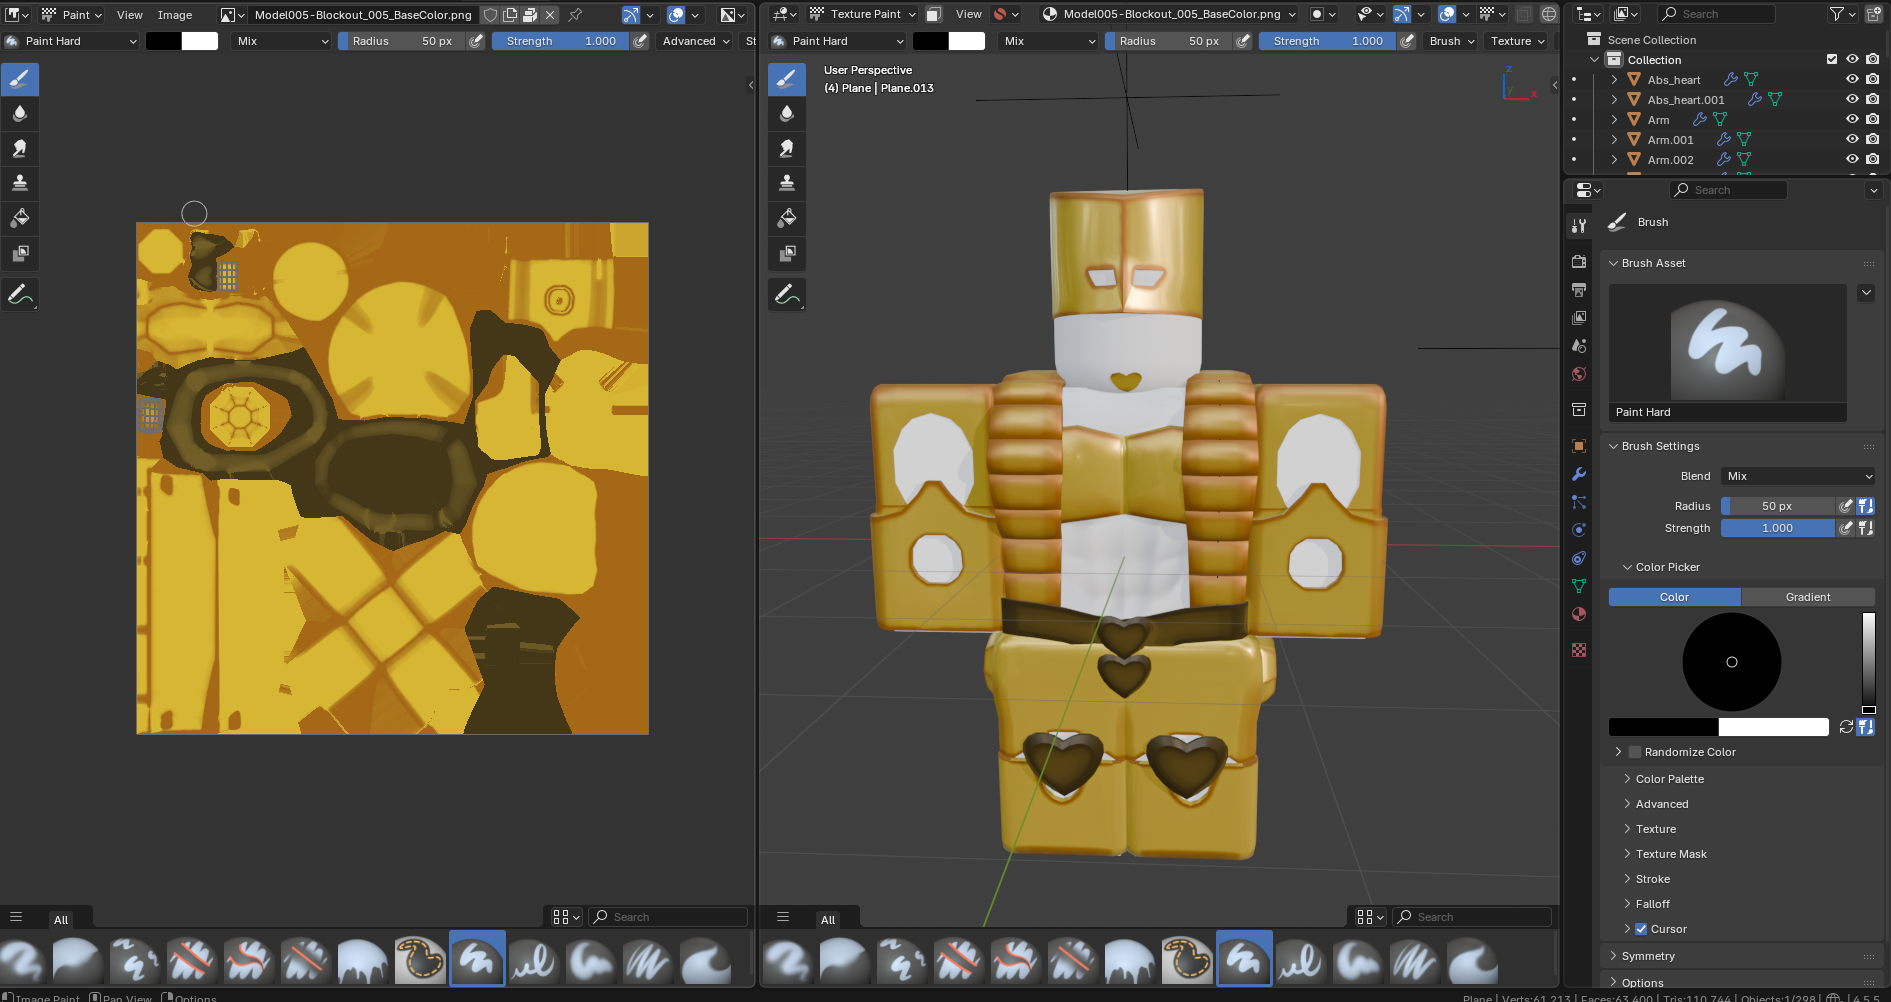Select the Clone tool in image editor
The image size is (1891, 1002).
point(20,184)
